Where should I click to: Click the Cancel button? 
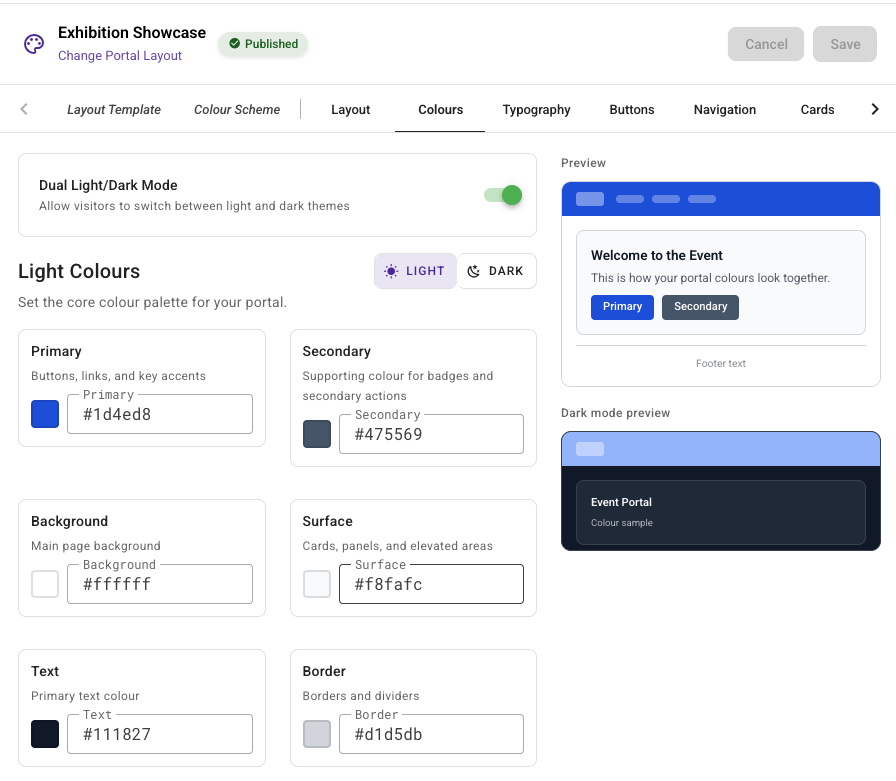tap(766, 44)
